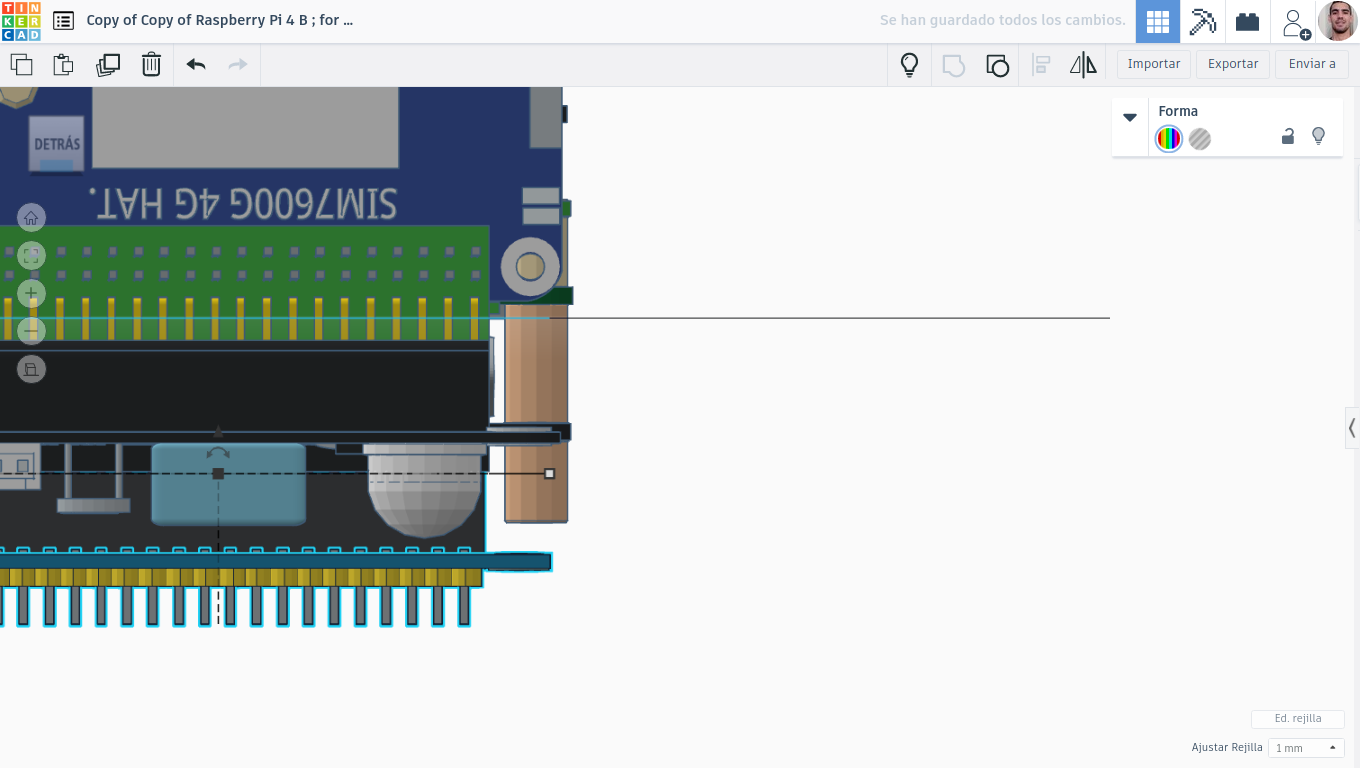Open the Ajustar Rejilla 1 mm dropdown

tap(1306, 748)
